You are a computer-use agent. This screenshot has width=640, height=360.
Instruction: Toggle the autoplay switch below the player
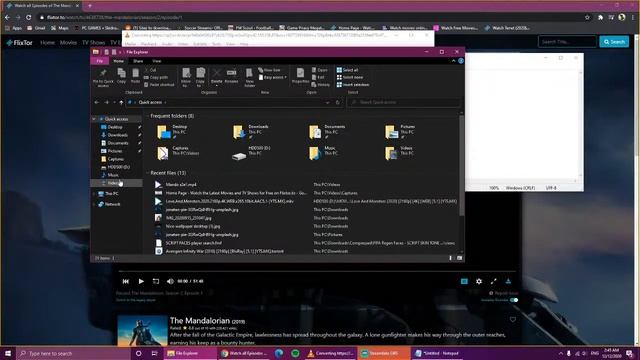tap(514, 300)
